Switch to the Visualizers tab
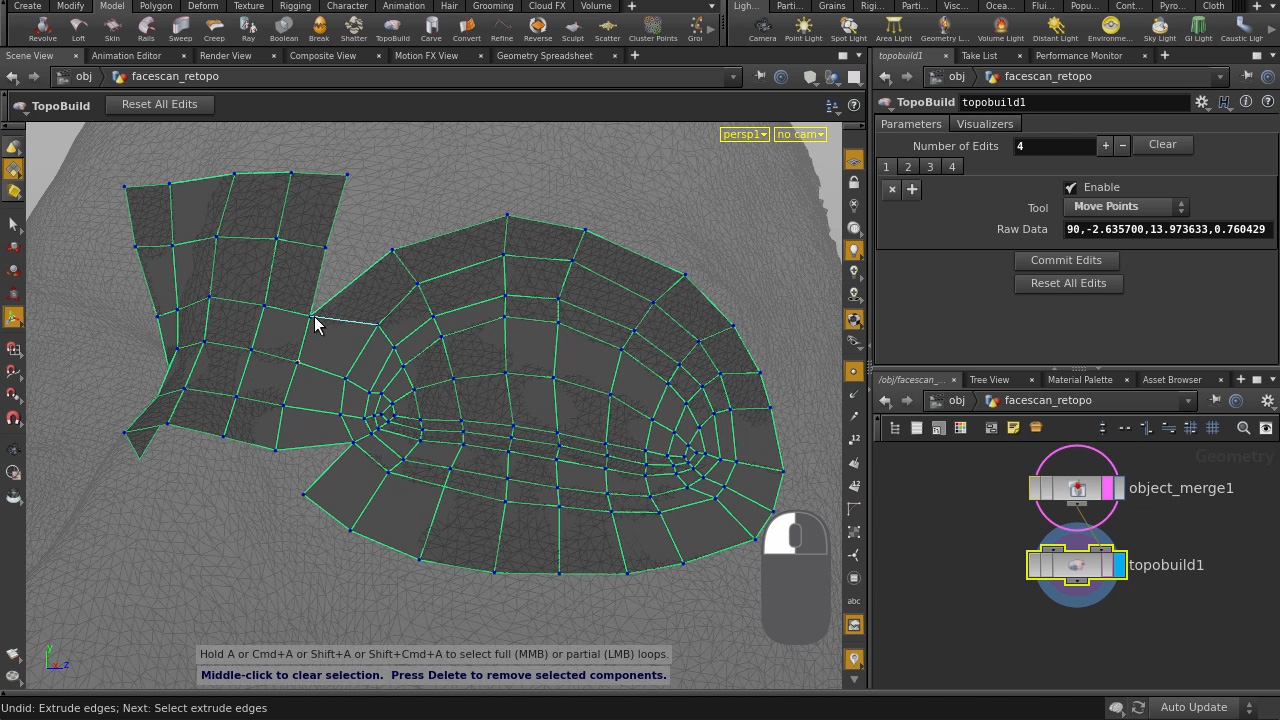This screenshot has width=1280, height=720. [984, 123]
